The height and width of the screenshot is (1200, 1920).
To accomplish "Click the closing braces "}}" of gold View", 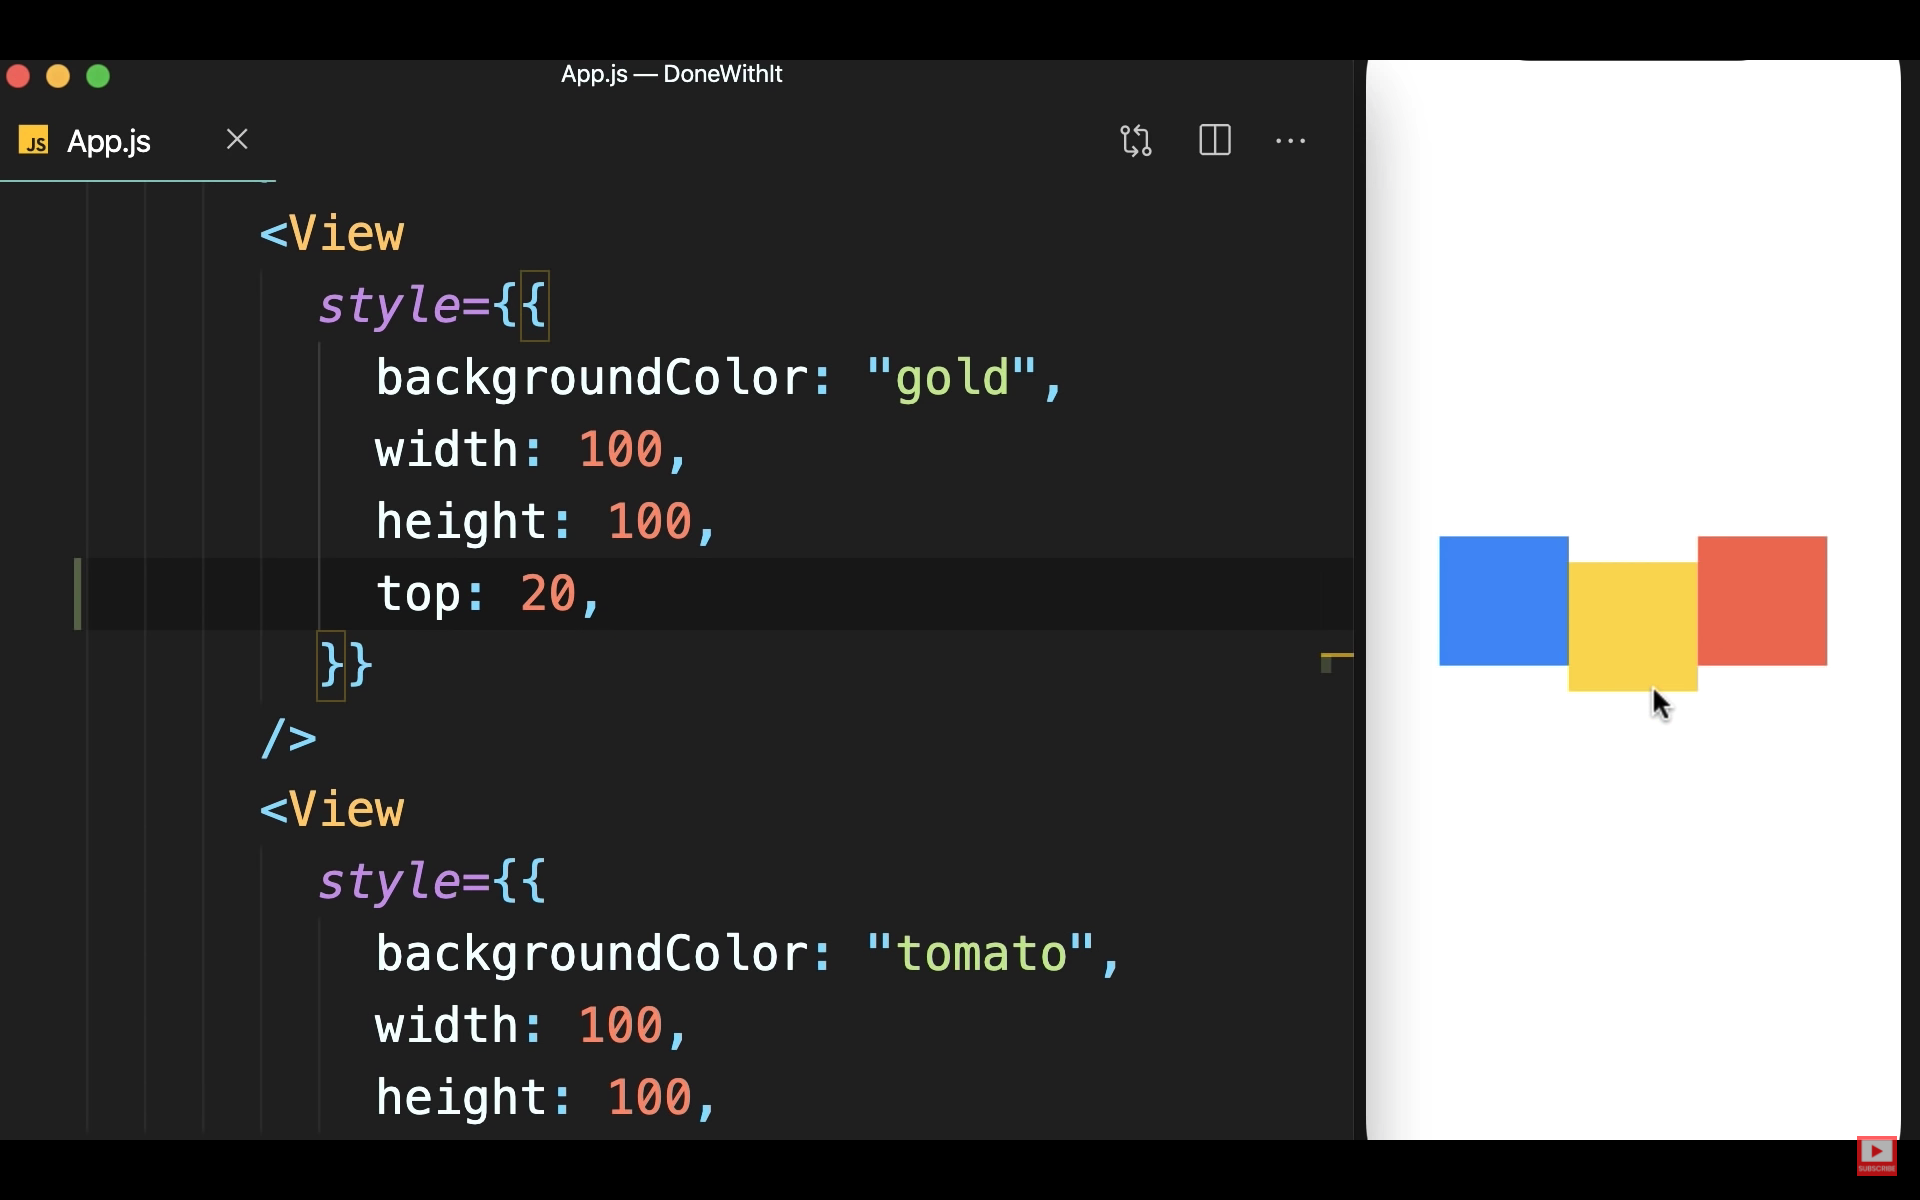I will [345, 664].
